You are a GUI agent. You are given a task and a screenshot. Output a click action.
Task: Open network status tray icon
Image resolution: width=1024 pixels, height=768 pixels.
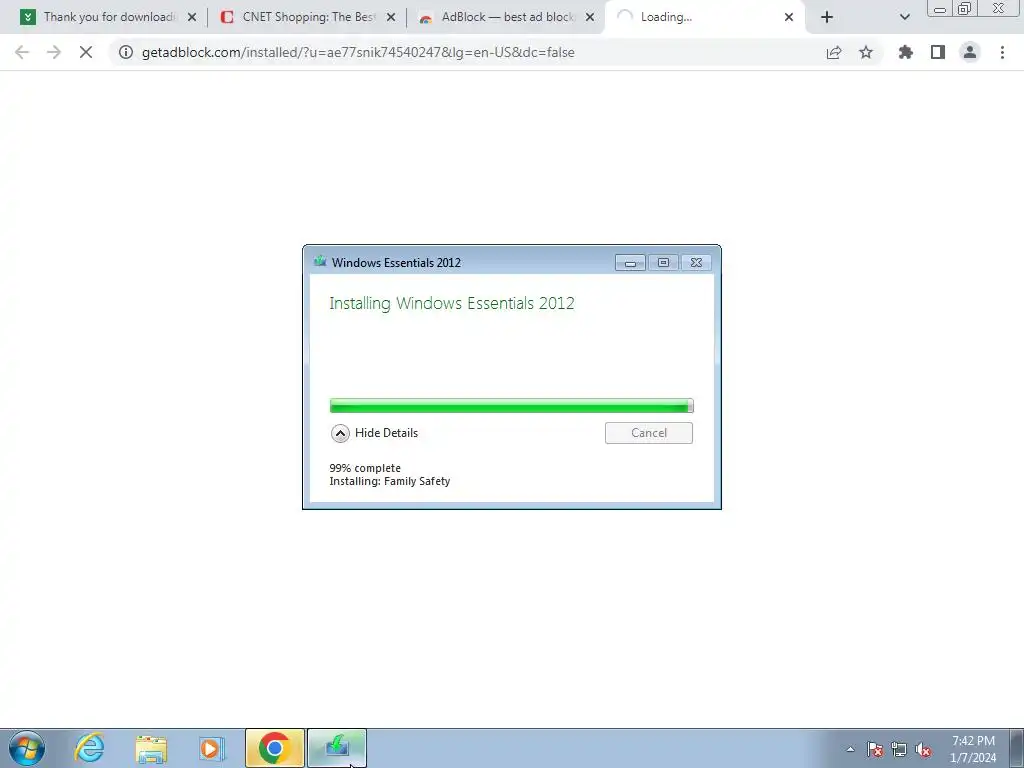coord(899,749)
